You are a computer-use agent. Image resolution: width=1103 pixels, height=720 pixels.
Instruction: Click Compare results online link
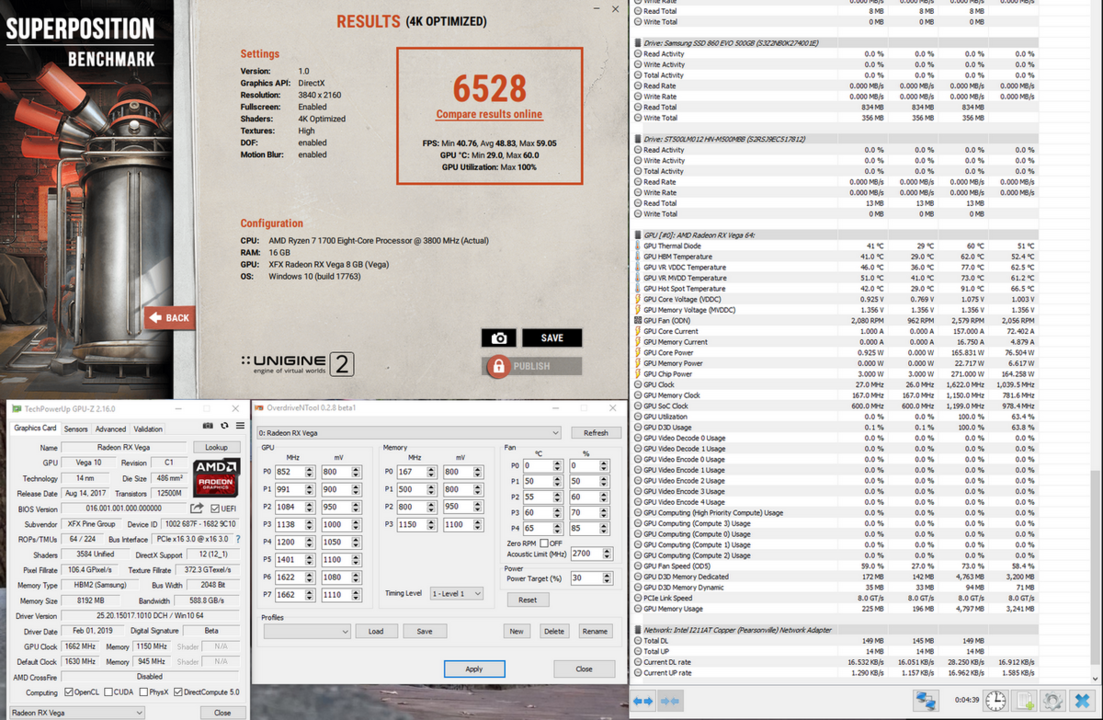(489, 114)
